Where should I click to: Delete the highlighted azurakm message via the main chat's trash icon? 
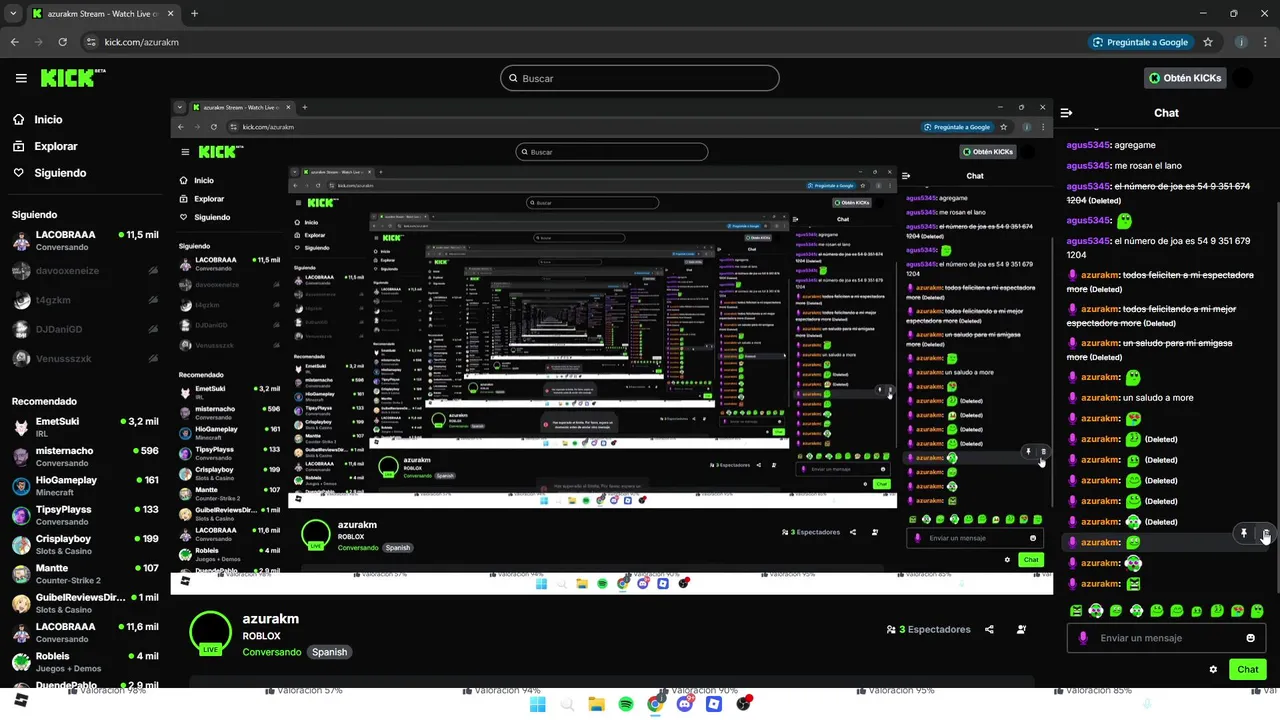tap(1265, 534)
